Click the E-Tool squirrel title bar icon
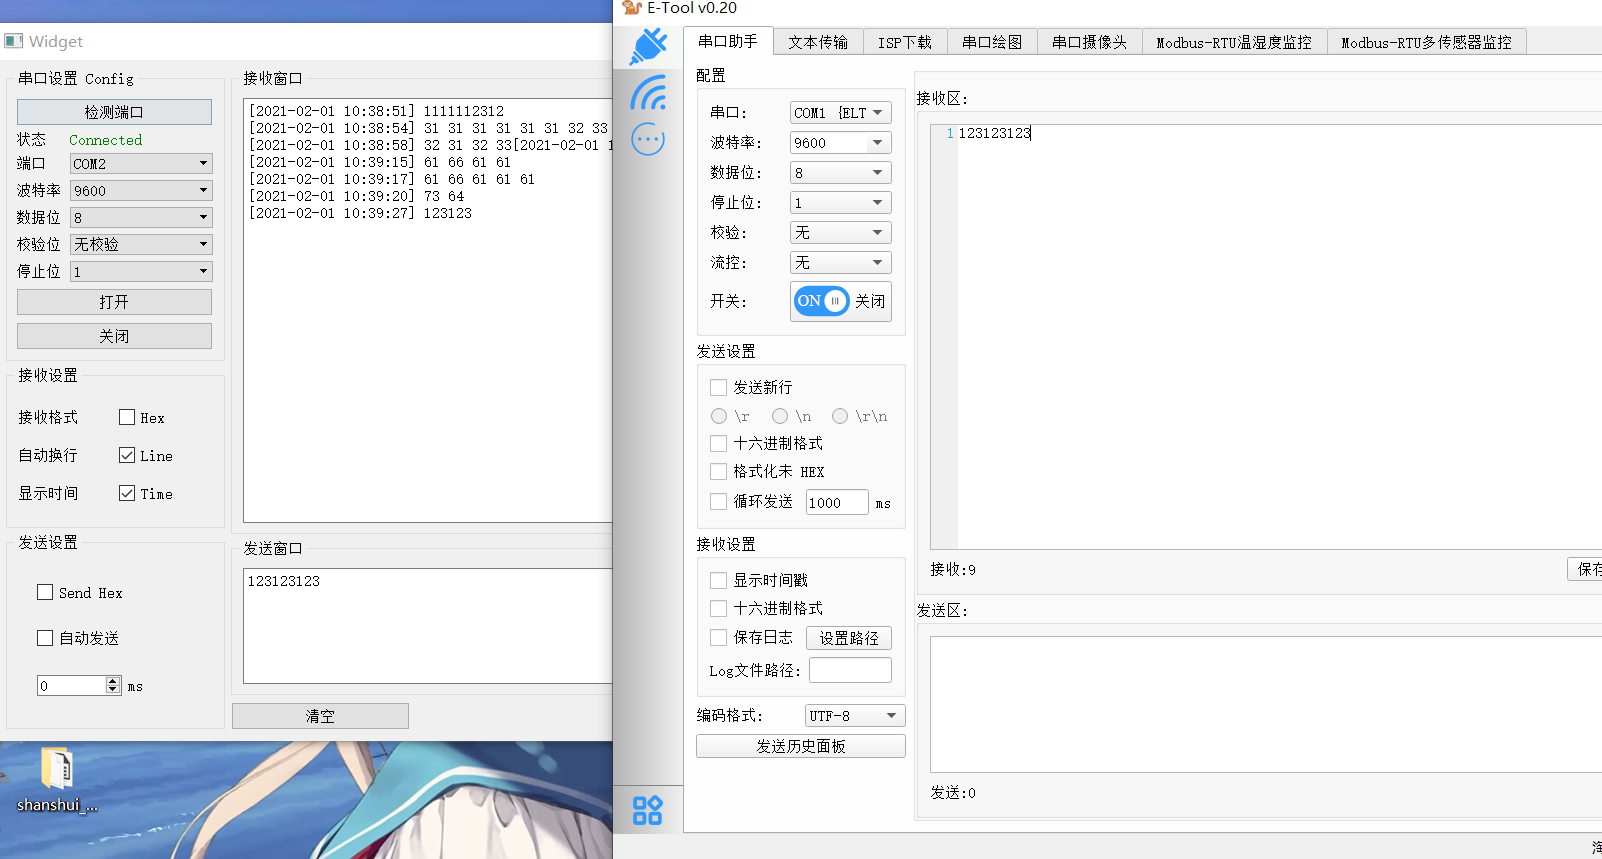1602x859 pixels. click(631, 7)
